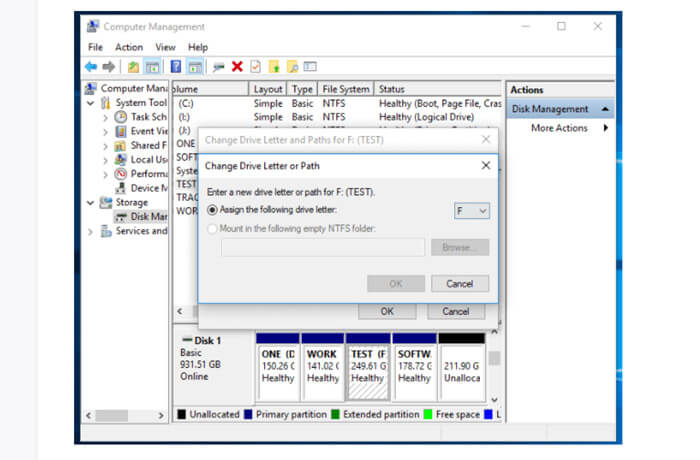This screenshot has height=460, width=700.
Task: Click the Connect drive toolbar icon
Action: tap(218, 67)
